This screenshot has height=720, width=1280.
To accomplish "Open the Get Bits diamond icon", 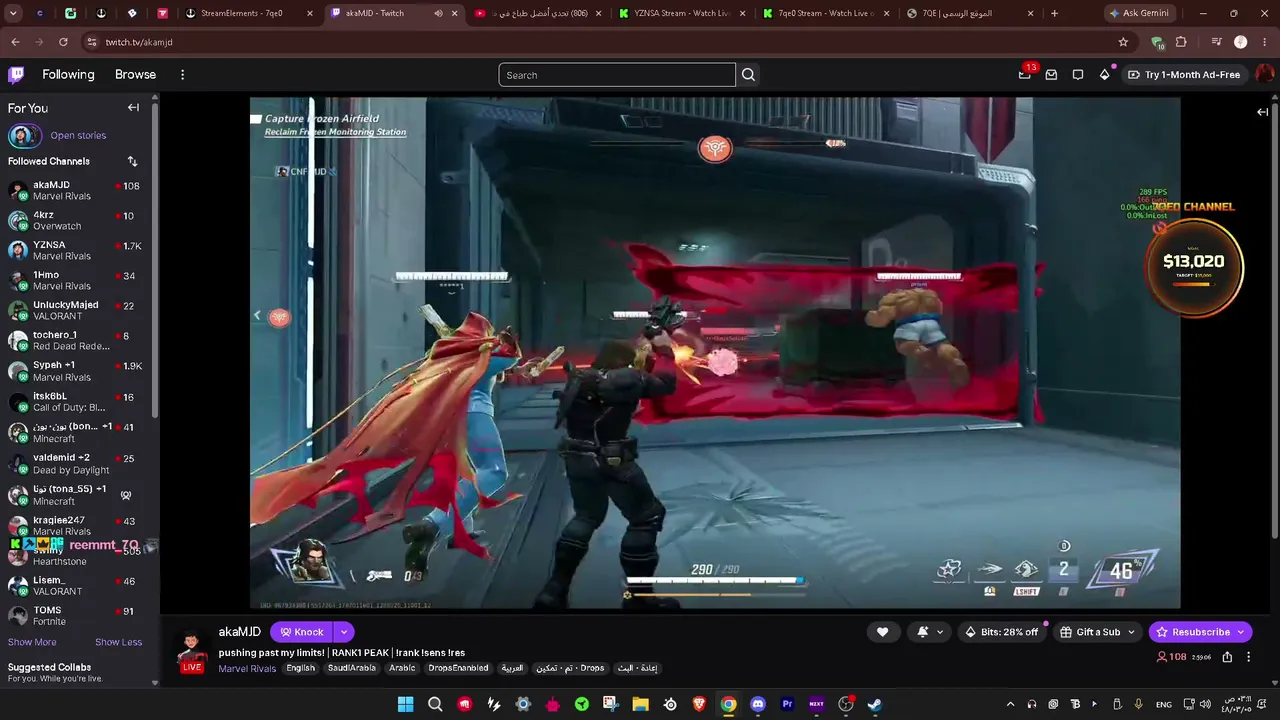I will pyautogui.click(x=1104, y=74).
